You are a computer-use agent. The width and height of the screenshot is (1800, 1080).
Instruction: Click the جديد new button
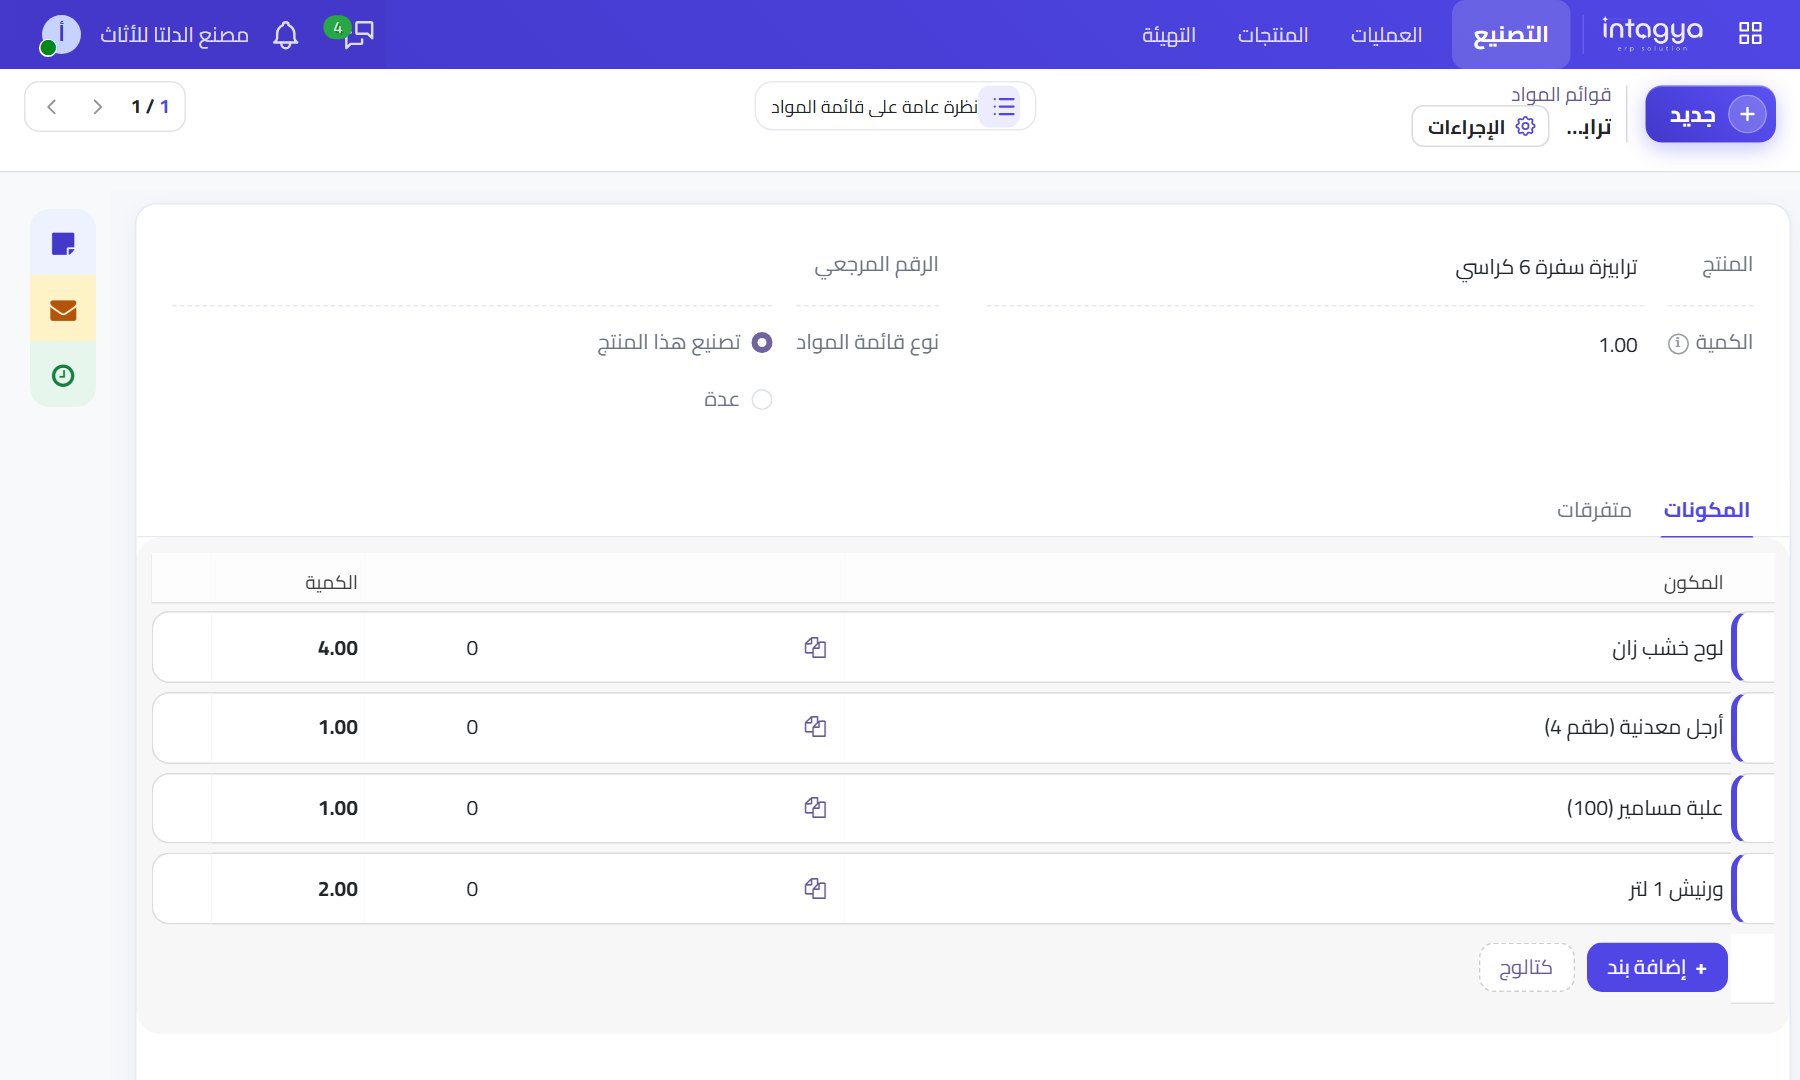pos(1710,114)
